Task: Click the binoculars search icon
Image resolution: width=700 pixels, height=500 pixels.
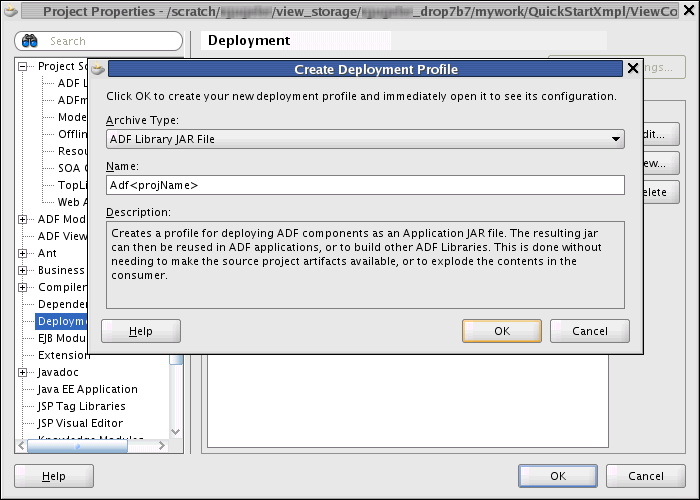Action: pyautogui.click(x=29, y=41)
